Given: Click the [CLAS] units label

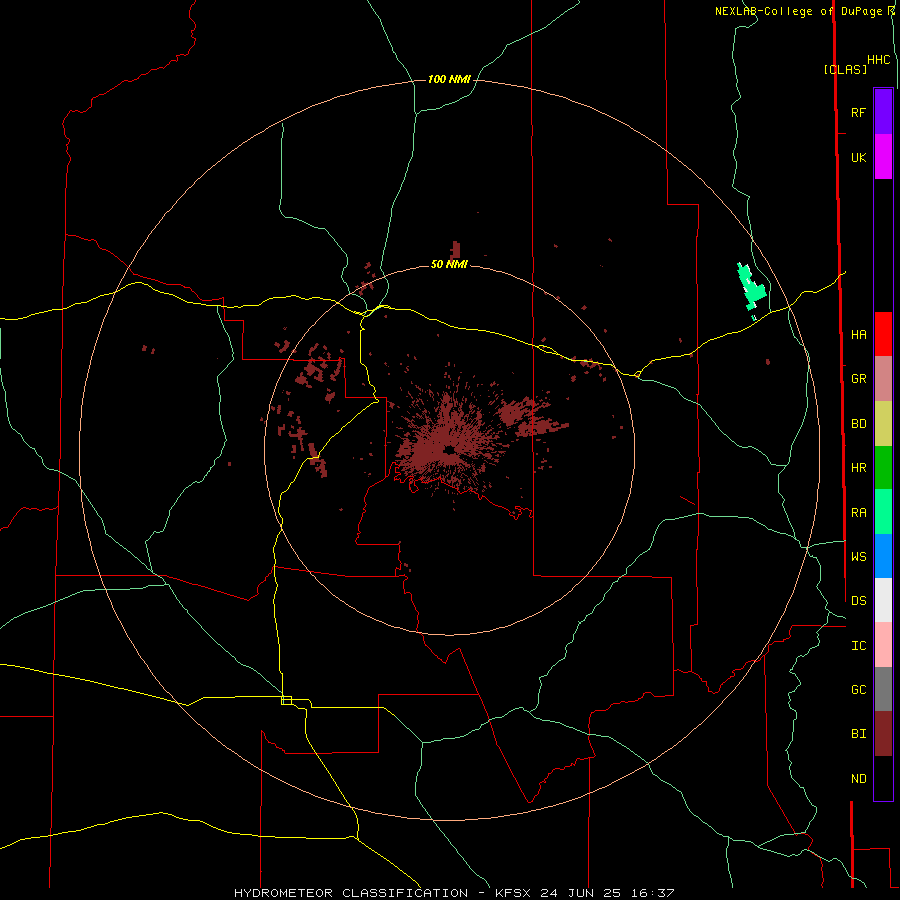Looking at the screenshot, I should (845, 69).
